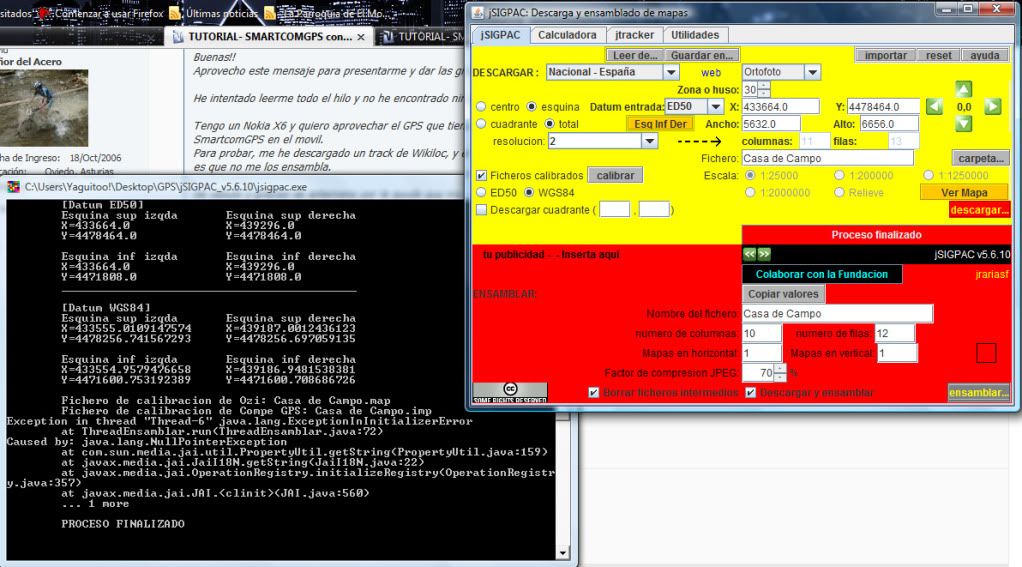Decrease Zona o huso spinner value

(x=764, y=93)
